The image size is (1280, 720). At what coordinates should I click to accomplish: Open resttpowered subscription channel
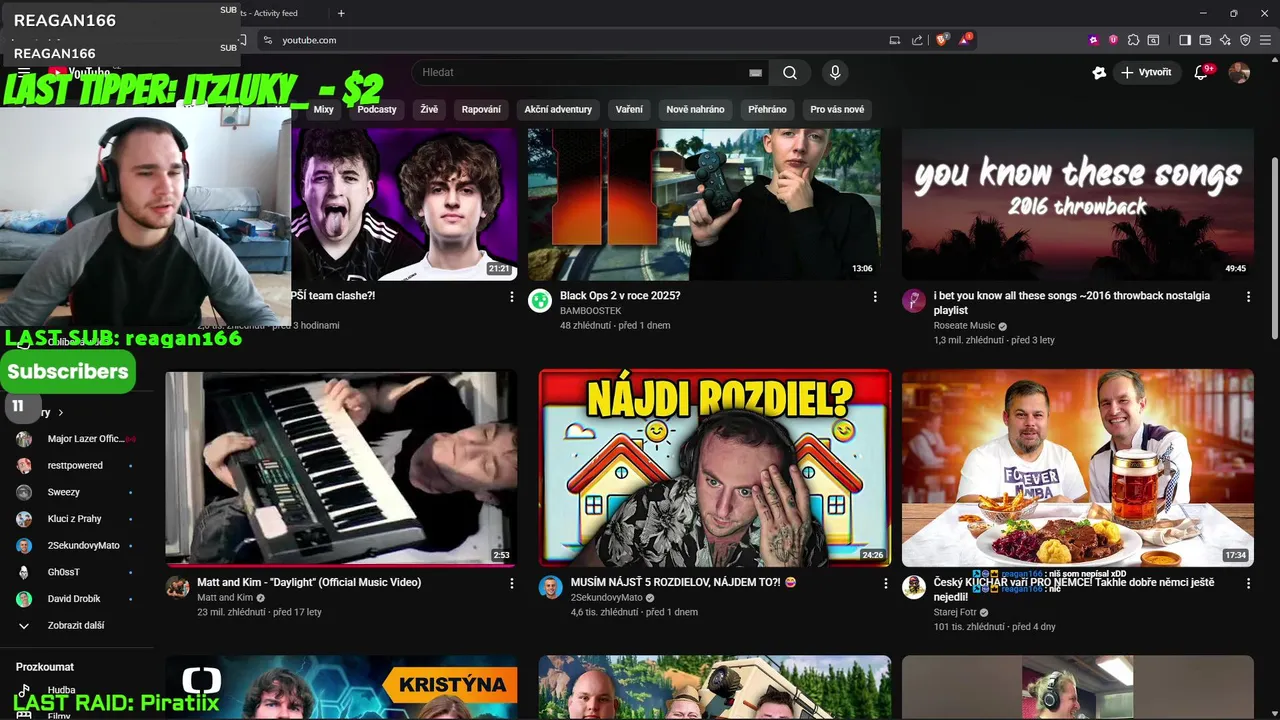77,465
